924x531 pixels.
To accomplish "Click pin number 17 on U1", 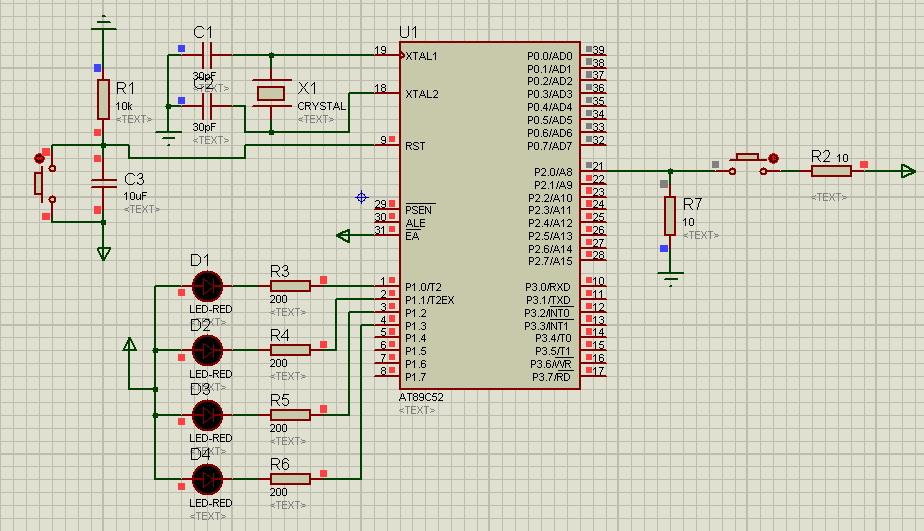I will pos(599,371).
